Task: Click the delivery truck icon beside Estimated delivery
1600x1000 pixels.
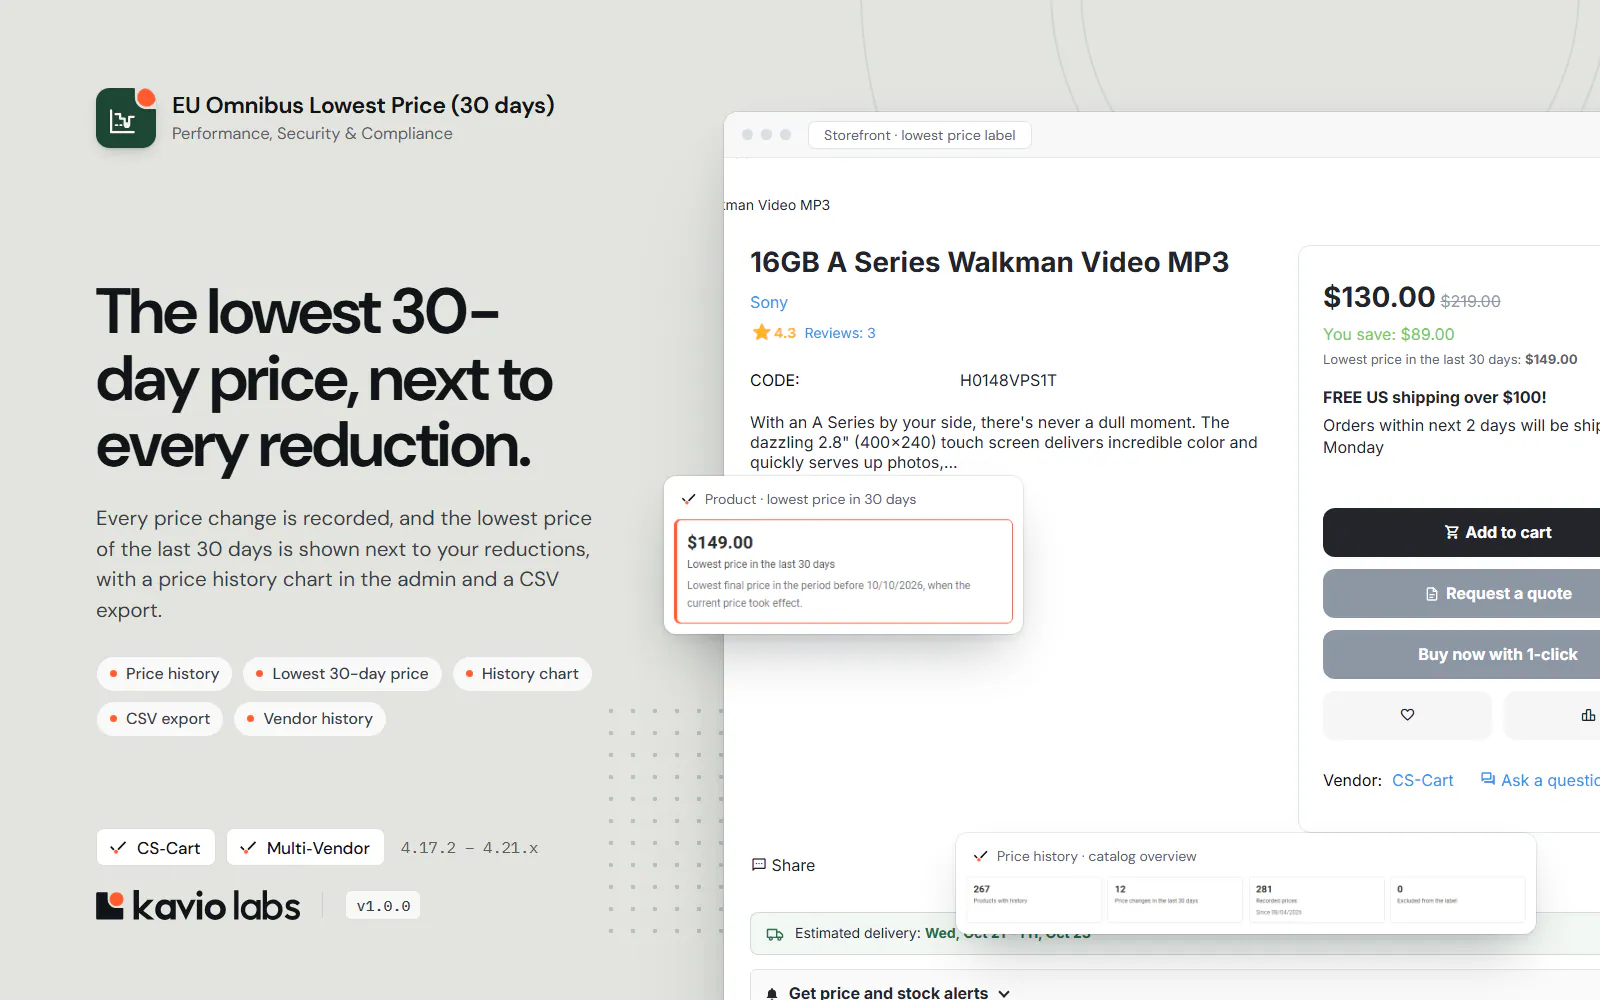Action: tap(775, 934)
